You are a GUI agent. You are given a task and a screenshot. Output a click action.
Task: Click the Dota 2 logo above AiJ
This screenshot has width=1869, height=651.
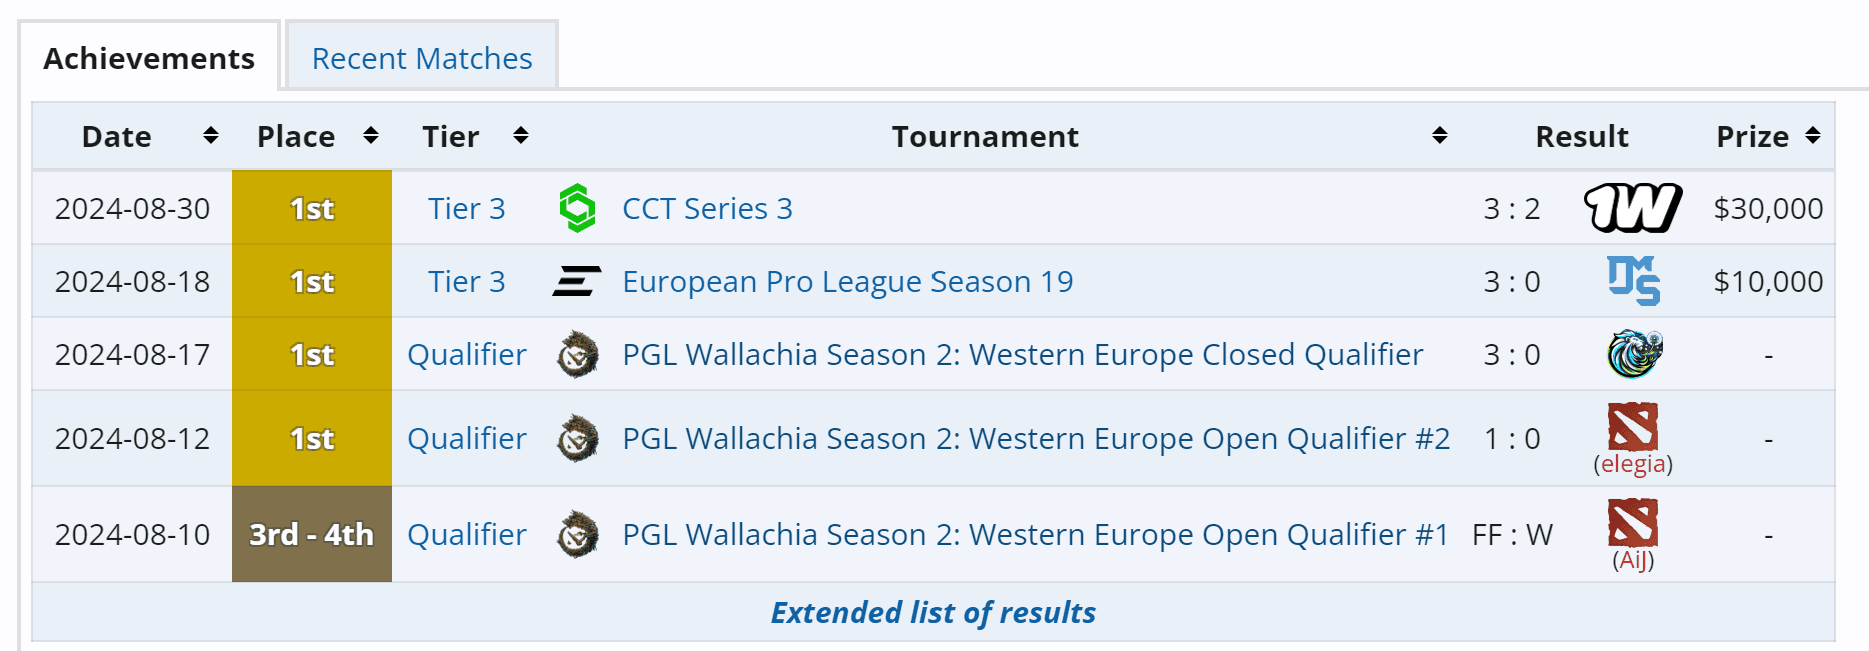[x=1632, y=523]
